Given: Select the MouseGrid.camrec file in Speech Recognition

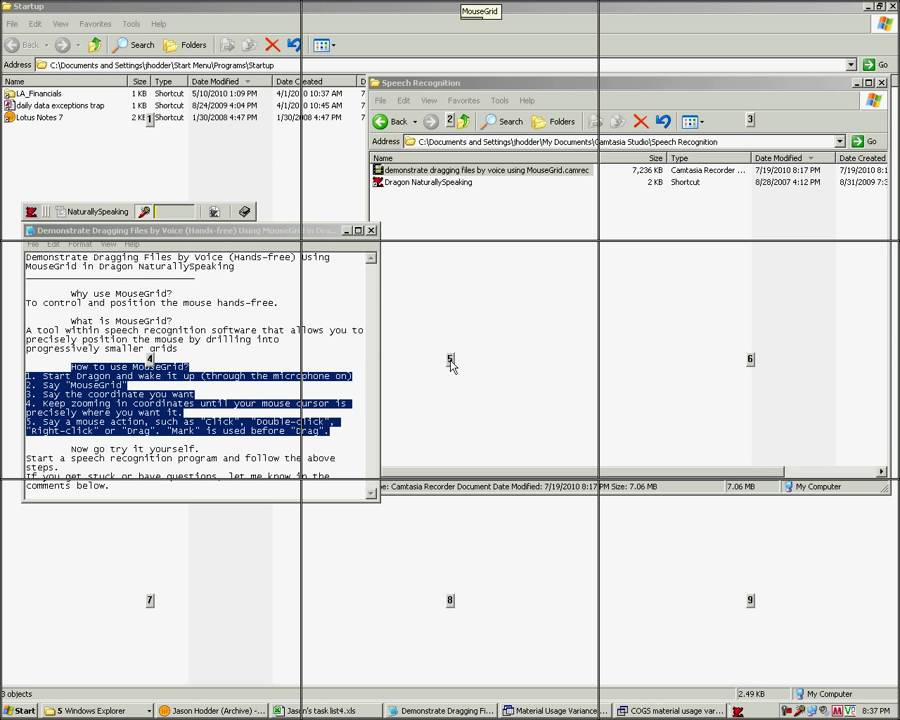Looking at the screenshot, I should [481, 171].
